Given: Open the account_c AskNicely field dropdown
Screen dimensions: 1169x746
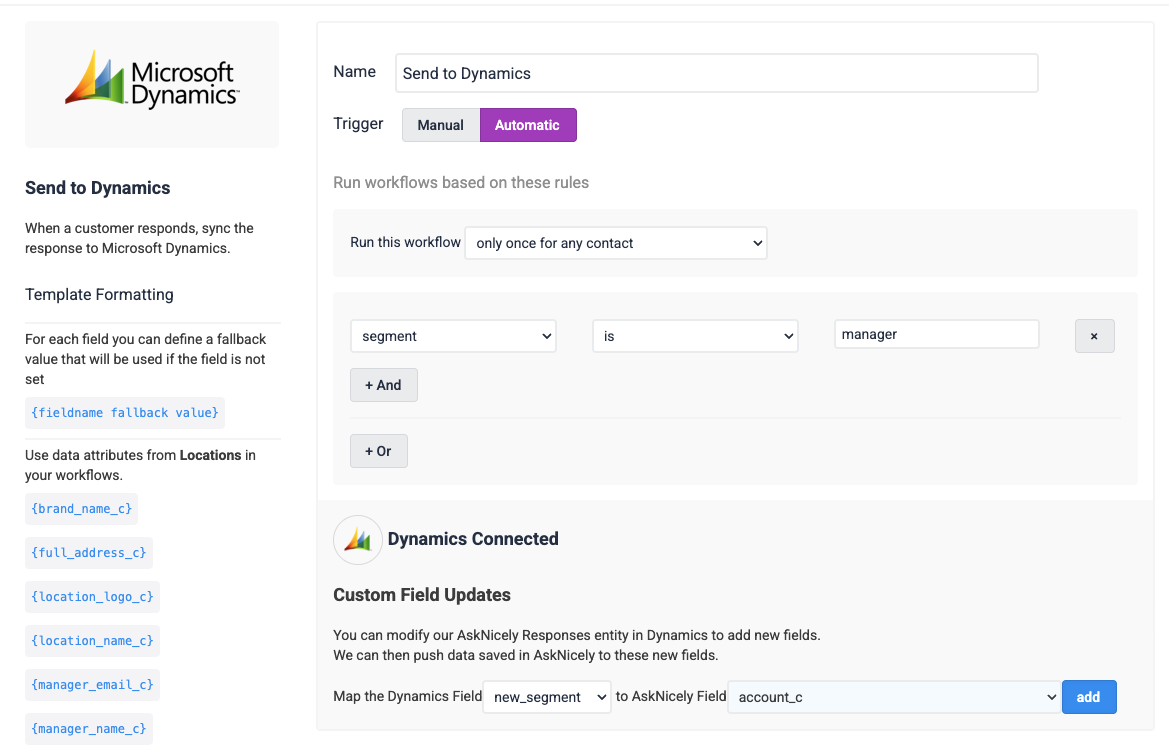Looking at the screenshot, I should (x=895, y=697).
